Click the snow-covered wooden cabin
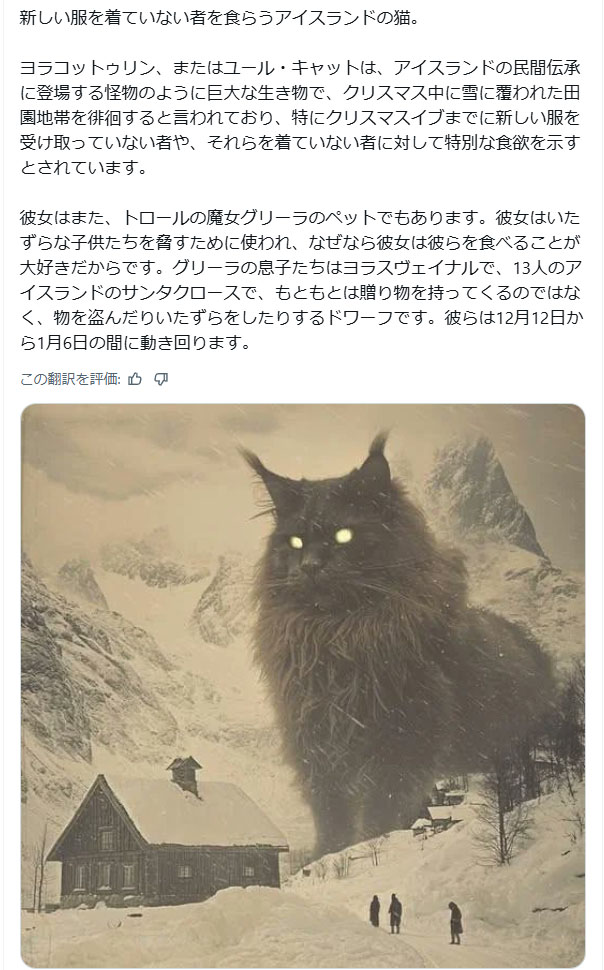The image size is (604, 970). tap(167, 835)
